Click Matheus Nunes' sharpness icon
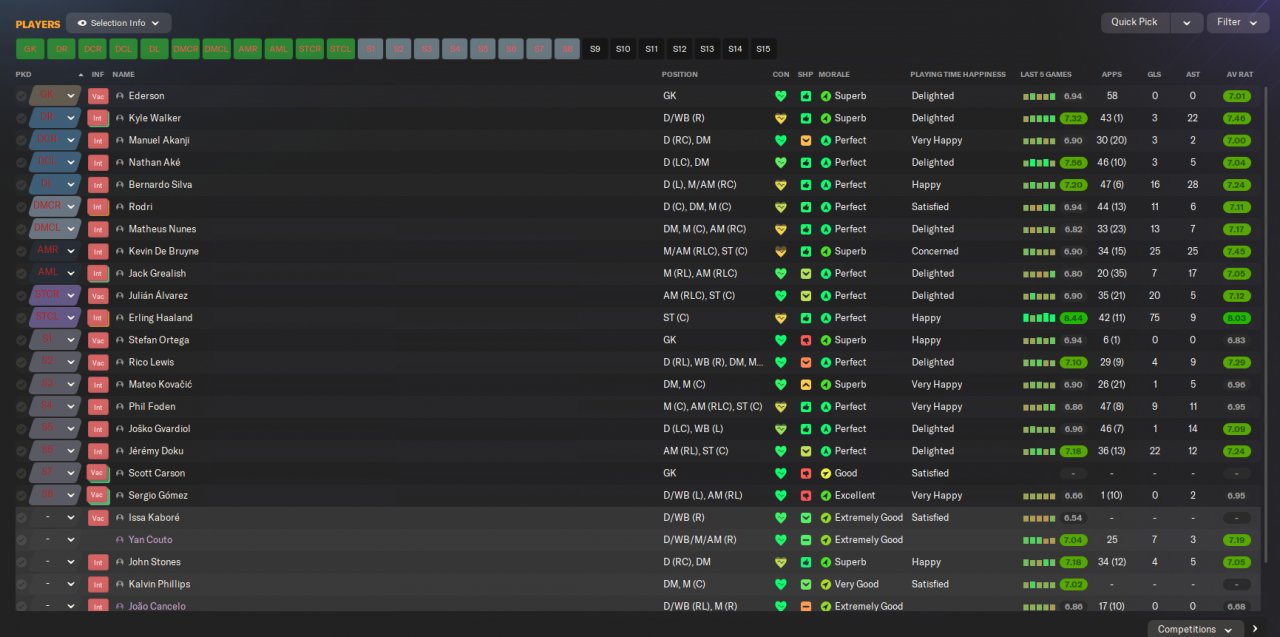 coord(806,229)
